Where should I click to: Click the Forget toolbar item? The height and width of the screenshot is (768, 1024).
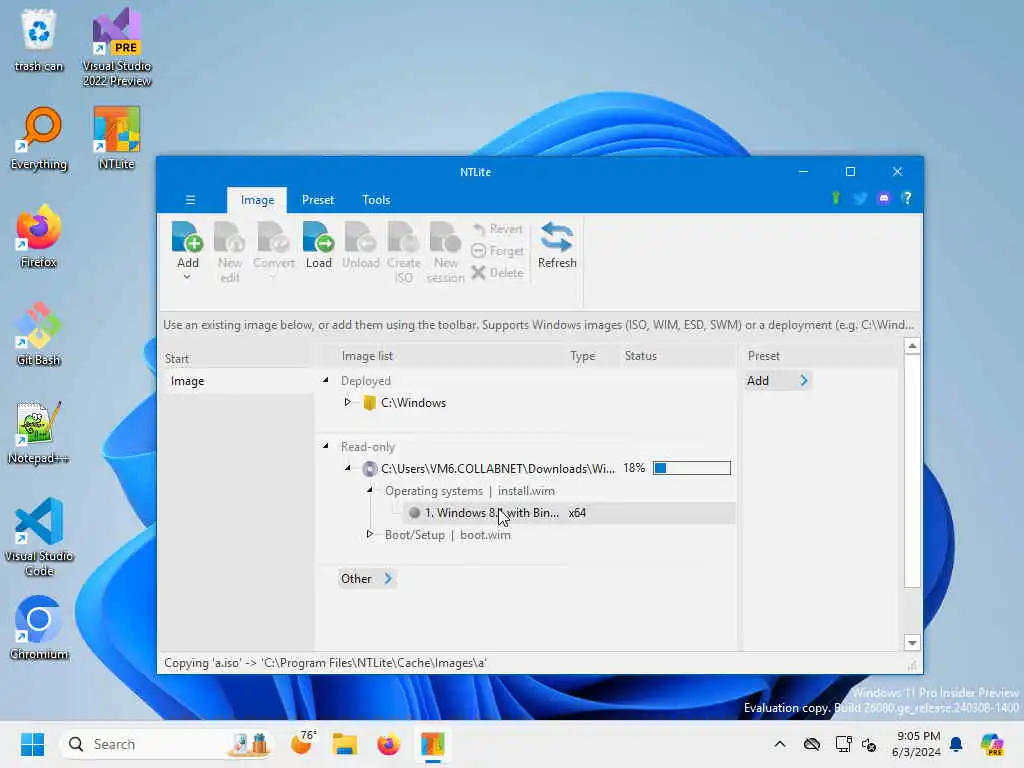498,251
